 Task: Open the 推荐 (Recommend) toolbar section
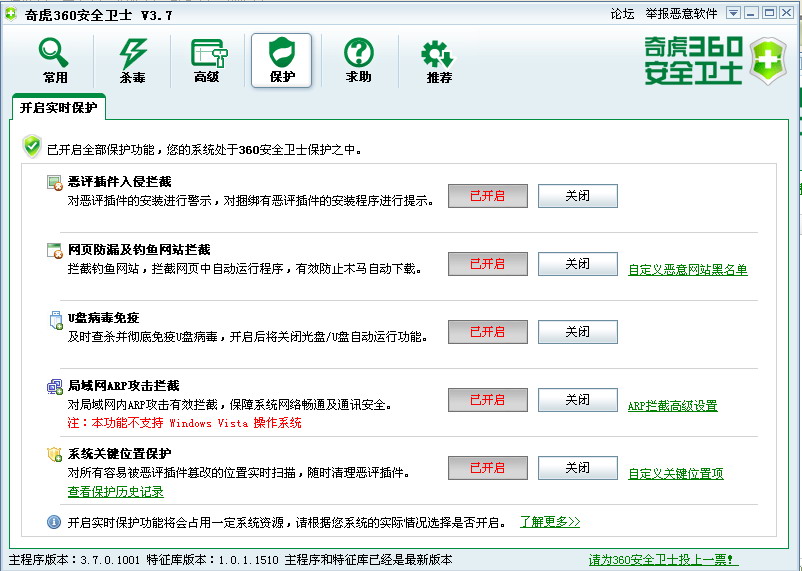click(x=438, y=60)
